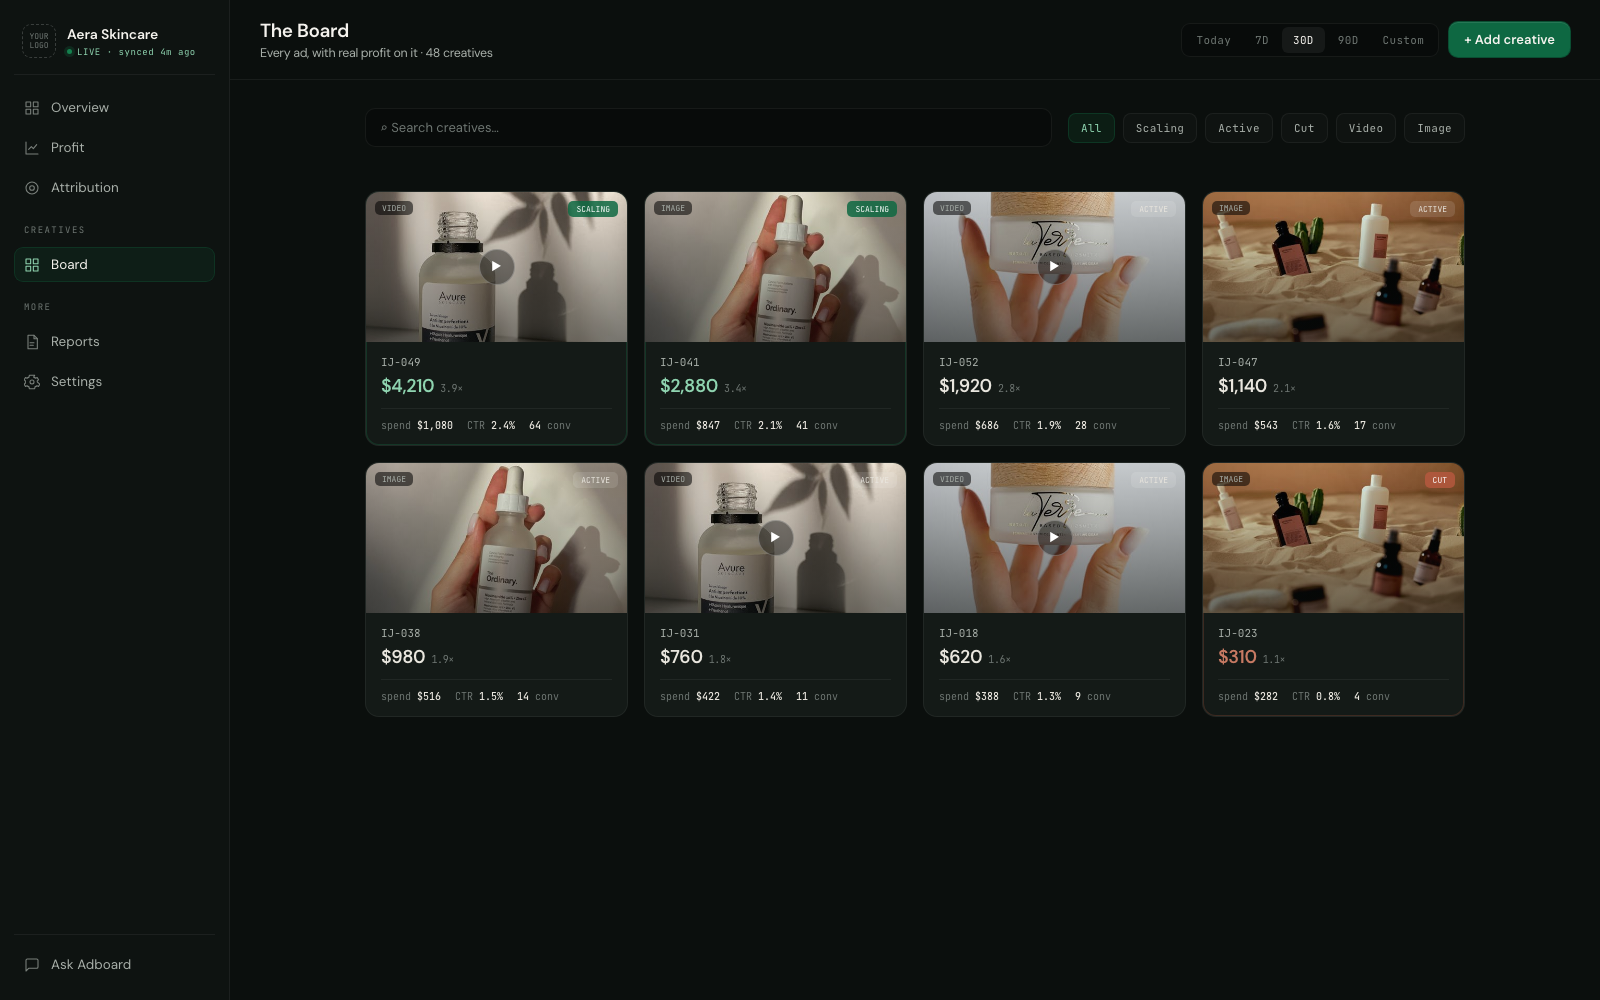Click the $980 profit value

[x=403, y=657]
